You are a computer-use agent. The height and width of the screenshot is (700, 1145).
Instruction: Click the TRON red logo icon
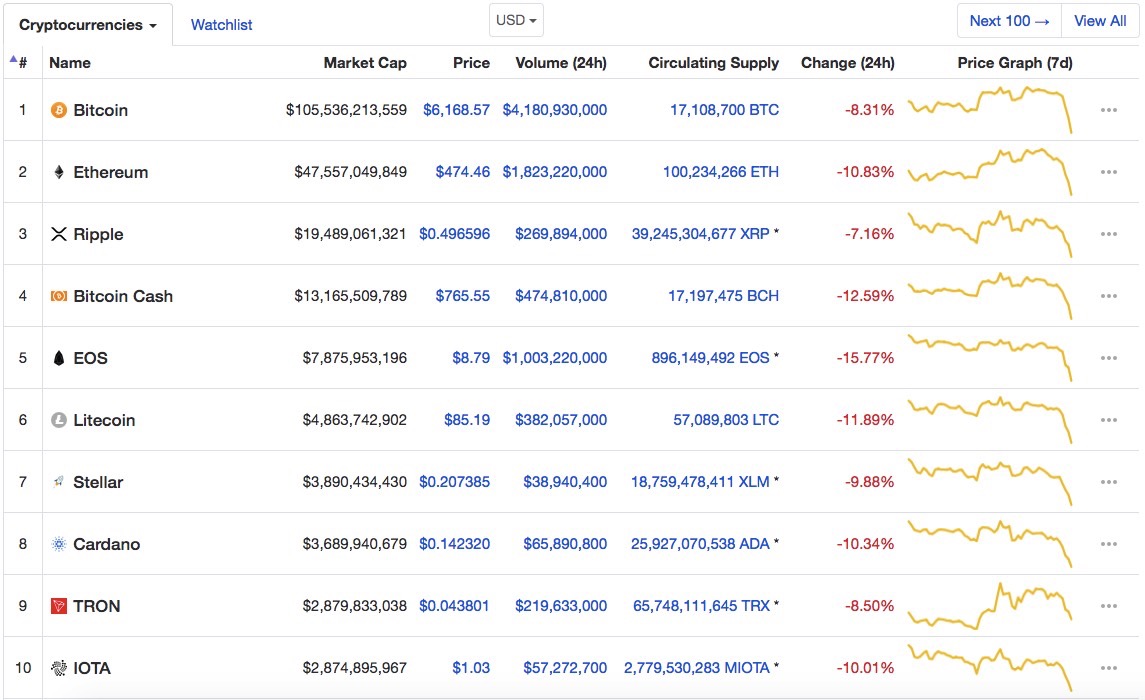click(x=58, y=606)
